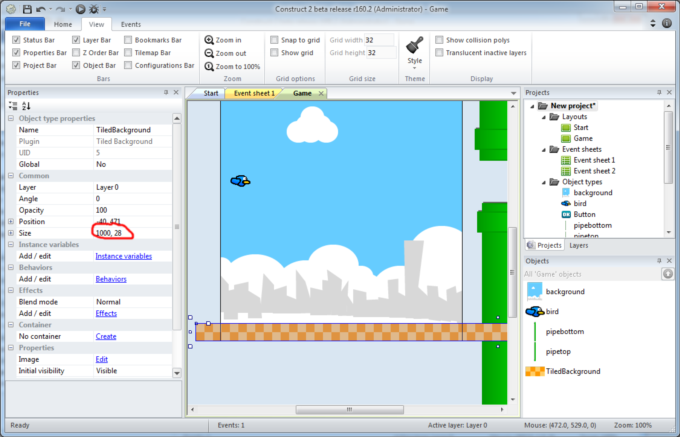The height and width of the screenshot is (437, 680).
Task: Click the Zoom in magnifier icon
Action: 209,40
